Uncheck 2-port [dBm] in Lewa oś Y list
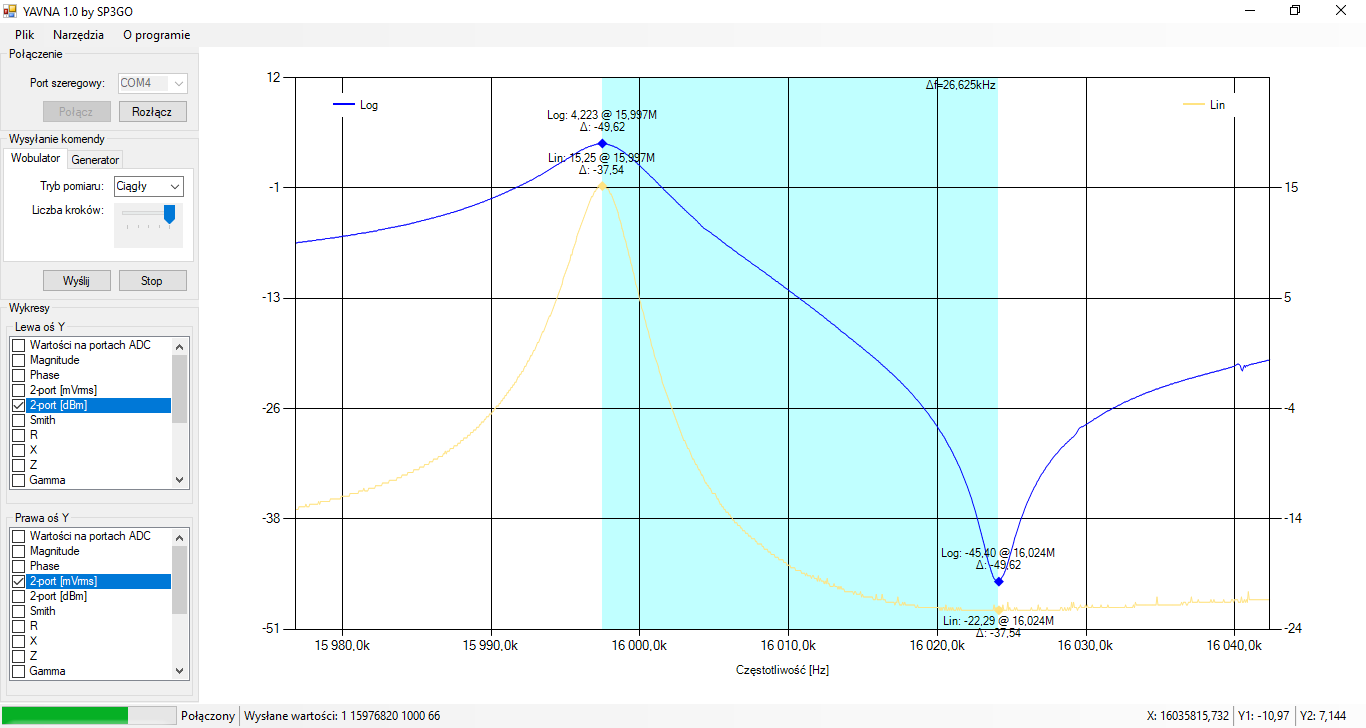This screenshot has height=728, width=1366. (x=18, y=405)
